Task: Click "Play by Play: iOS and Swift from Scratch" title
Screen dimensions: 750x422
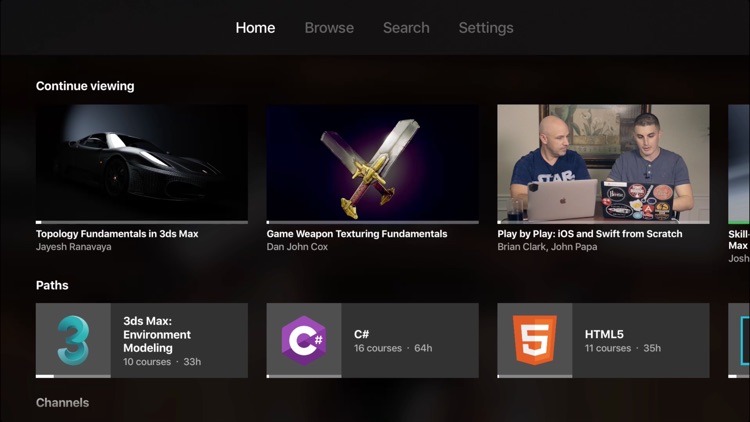Action: (x=590, y=233)
